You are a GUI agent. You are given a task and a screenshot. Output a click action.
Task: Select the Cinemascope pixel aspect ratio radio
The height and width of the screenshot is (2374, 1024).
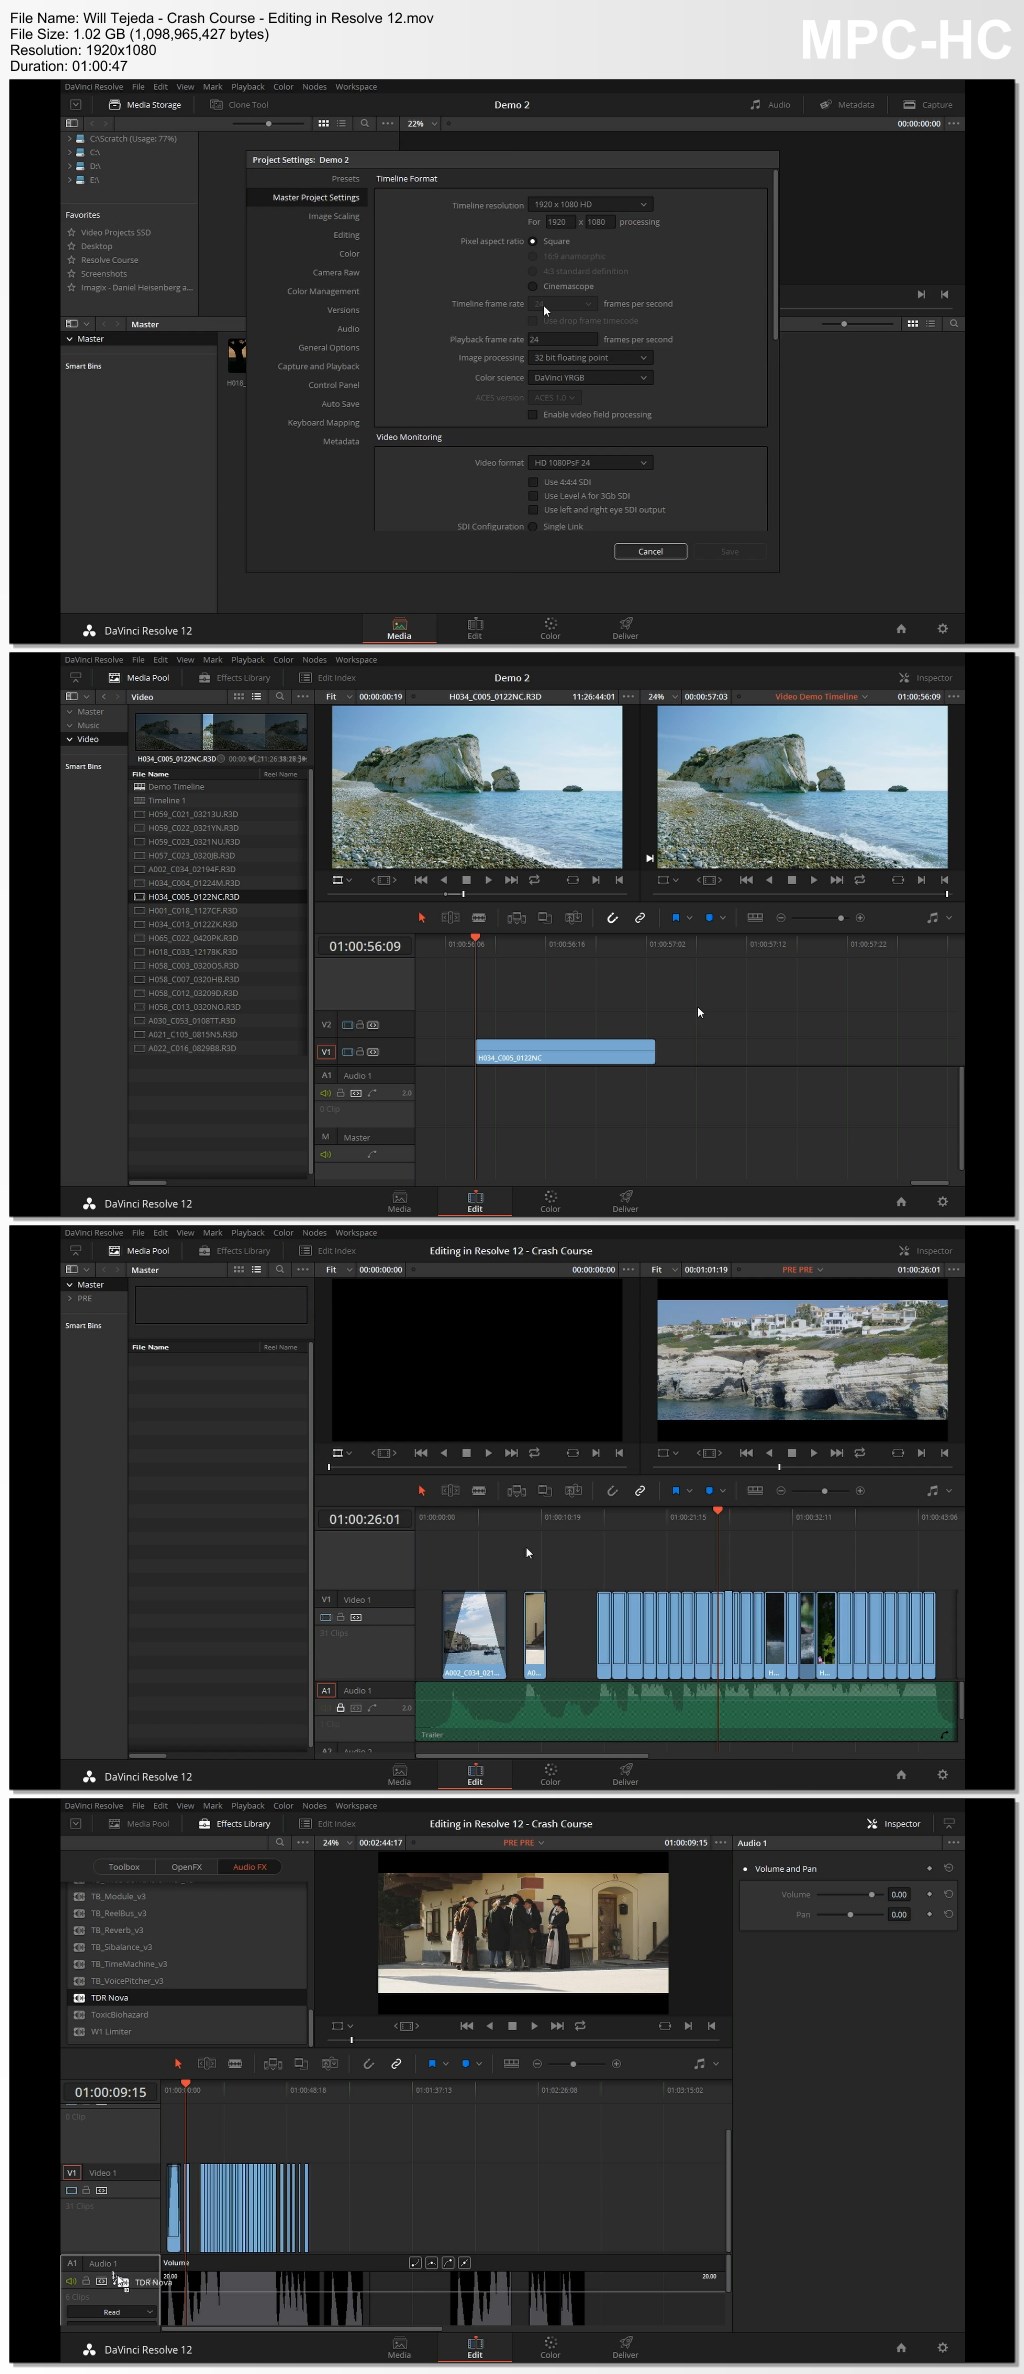point(533,287)
